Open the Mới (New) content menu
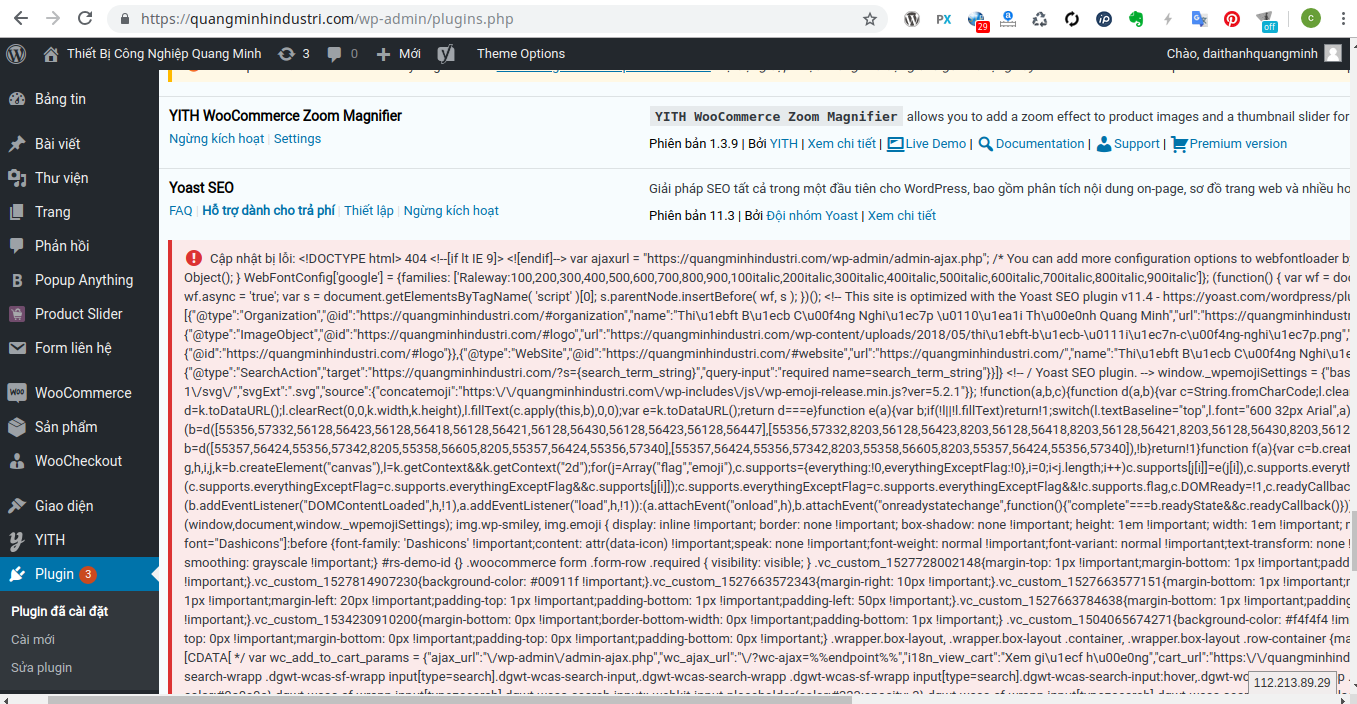1357x704 pixels. tap(398, 54)
